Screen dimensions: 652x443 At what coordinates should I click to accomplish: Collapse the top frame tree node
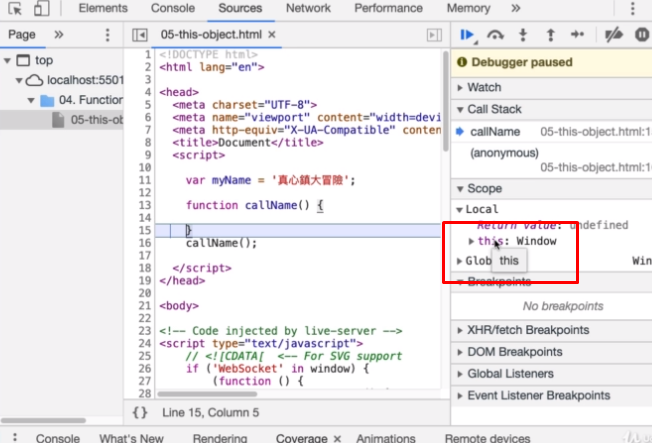[7, 61]
